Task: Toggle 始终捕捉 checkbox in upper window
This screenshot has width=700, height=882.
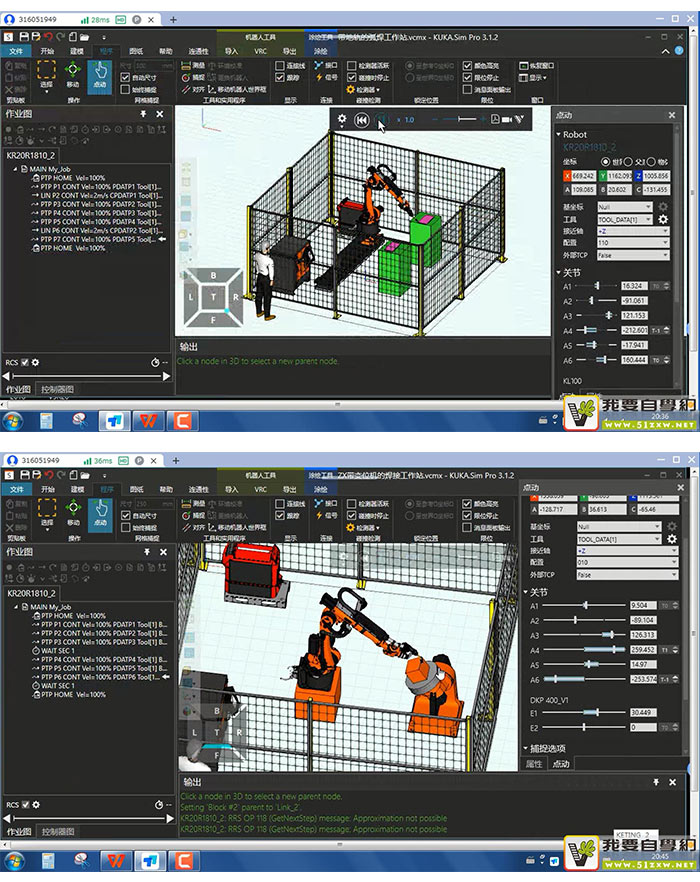Action: pos(125,89)
